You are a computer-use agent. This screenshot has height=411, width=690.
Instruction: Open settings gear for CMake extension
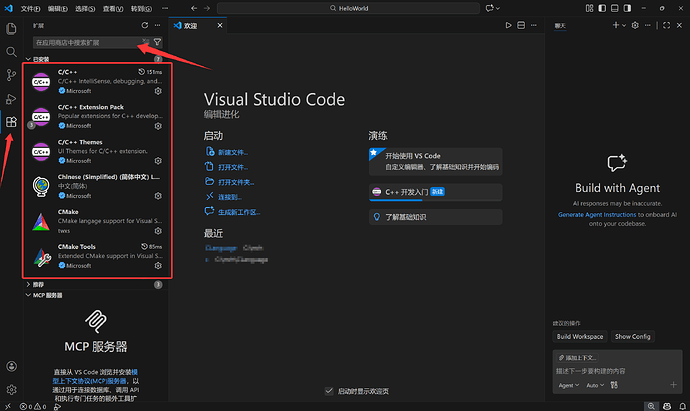point(158,231)
